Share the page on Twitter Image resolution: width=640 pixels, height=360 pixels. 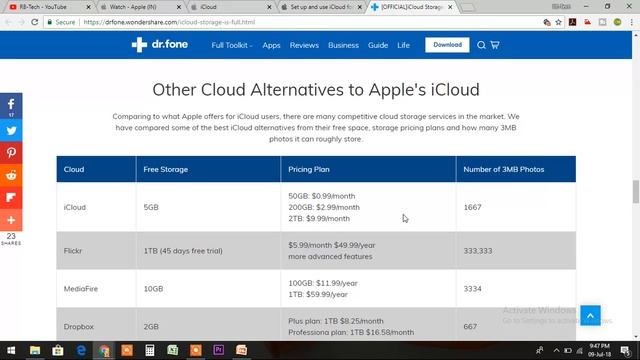click(x=11, y=130)
